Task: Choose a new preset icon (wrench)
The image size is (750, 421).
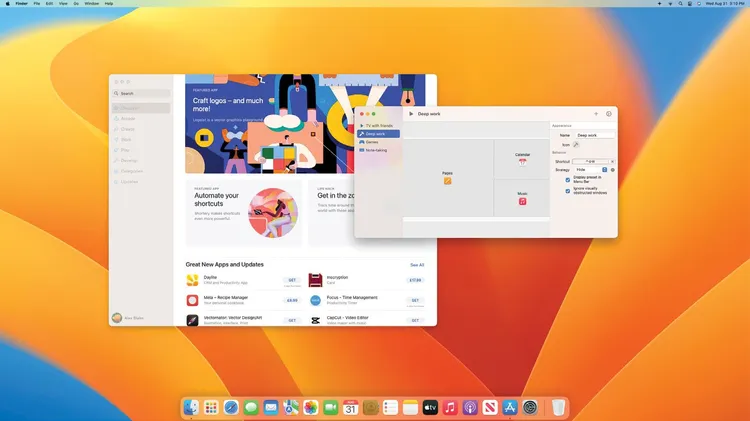Action: point(576,145)
